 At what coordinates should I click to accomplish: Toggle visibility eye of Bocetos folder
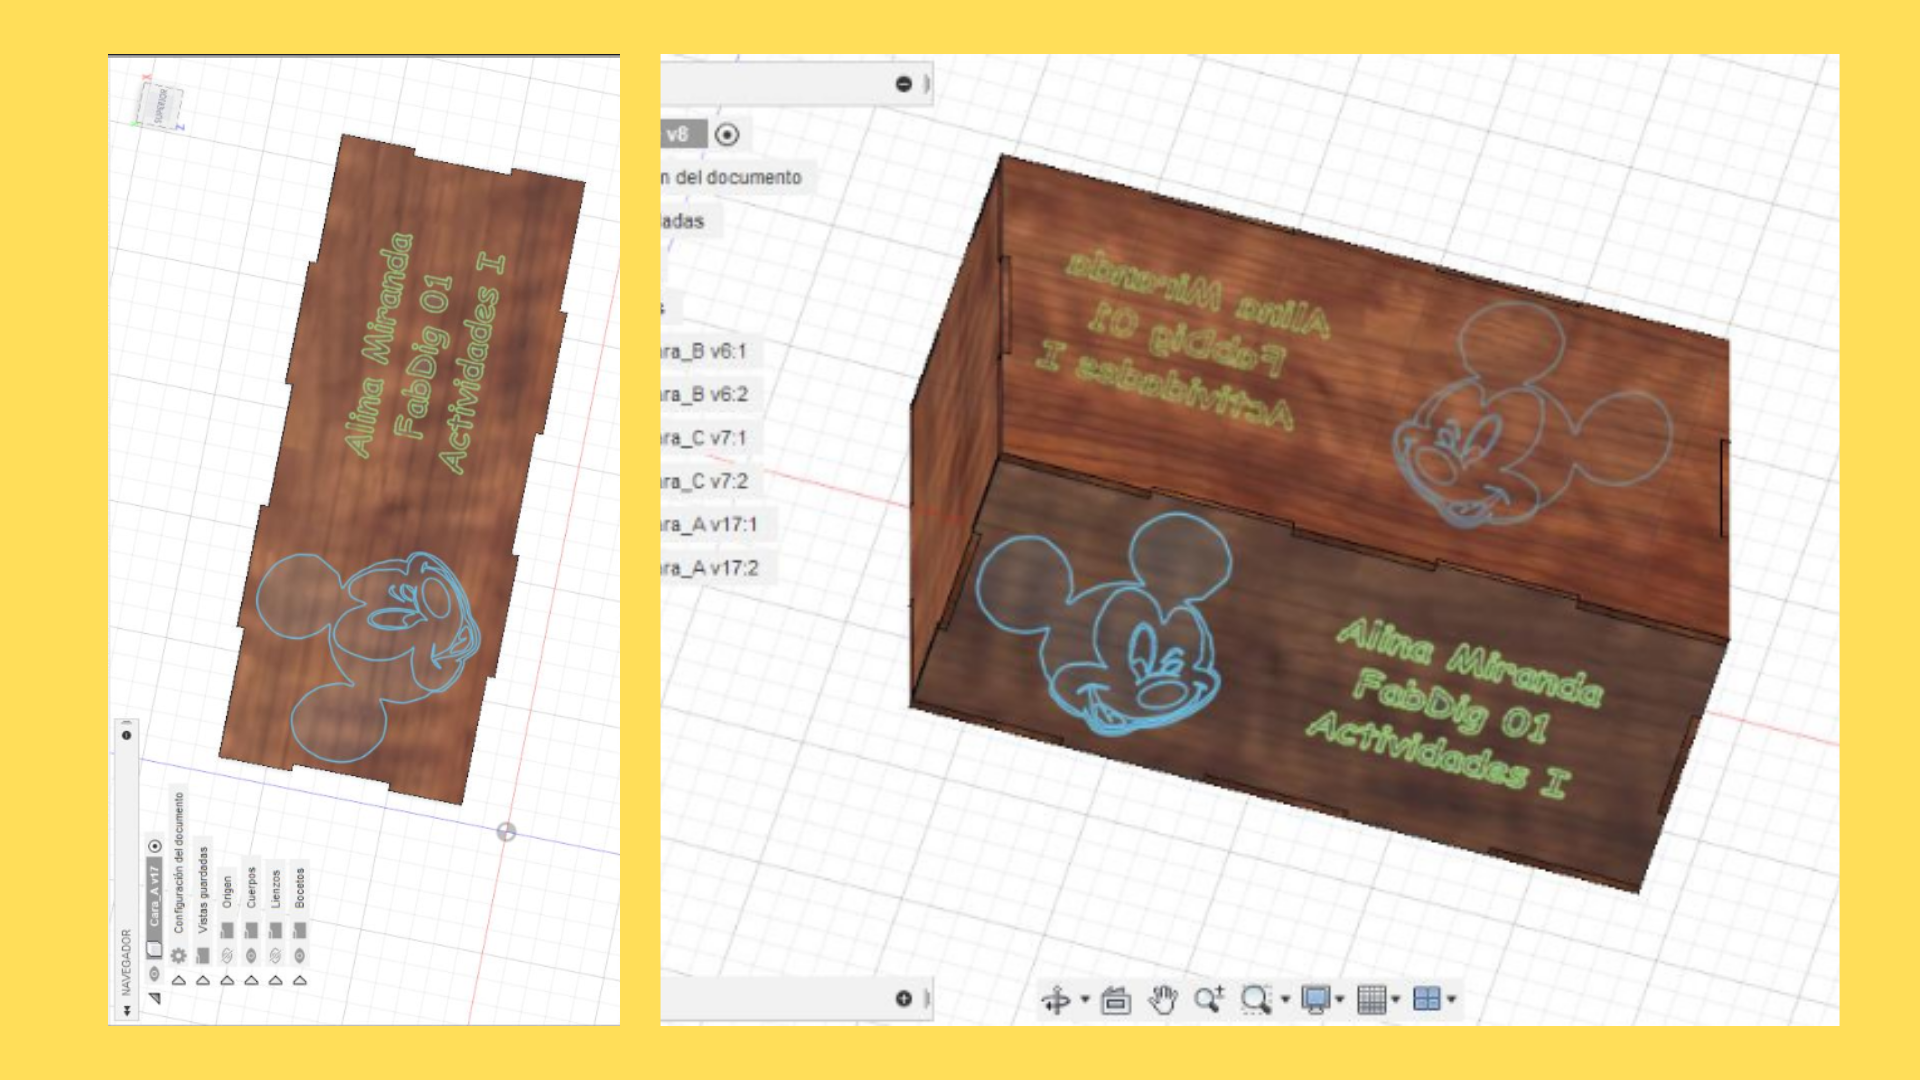[x=299, y=956]
